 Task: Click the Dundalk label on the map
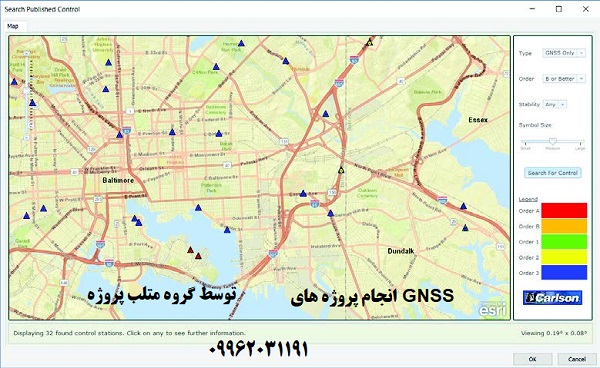pyautogui.click(x=401, y=251)
